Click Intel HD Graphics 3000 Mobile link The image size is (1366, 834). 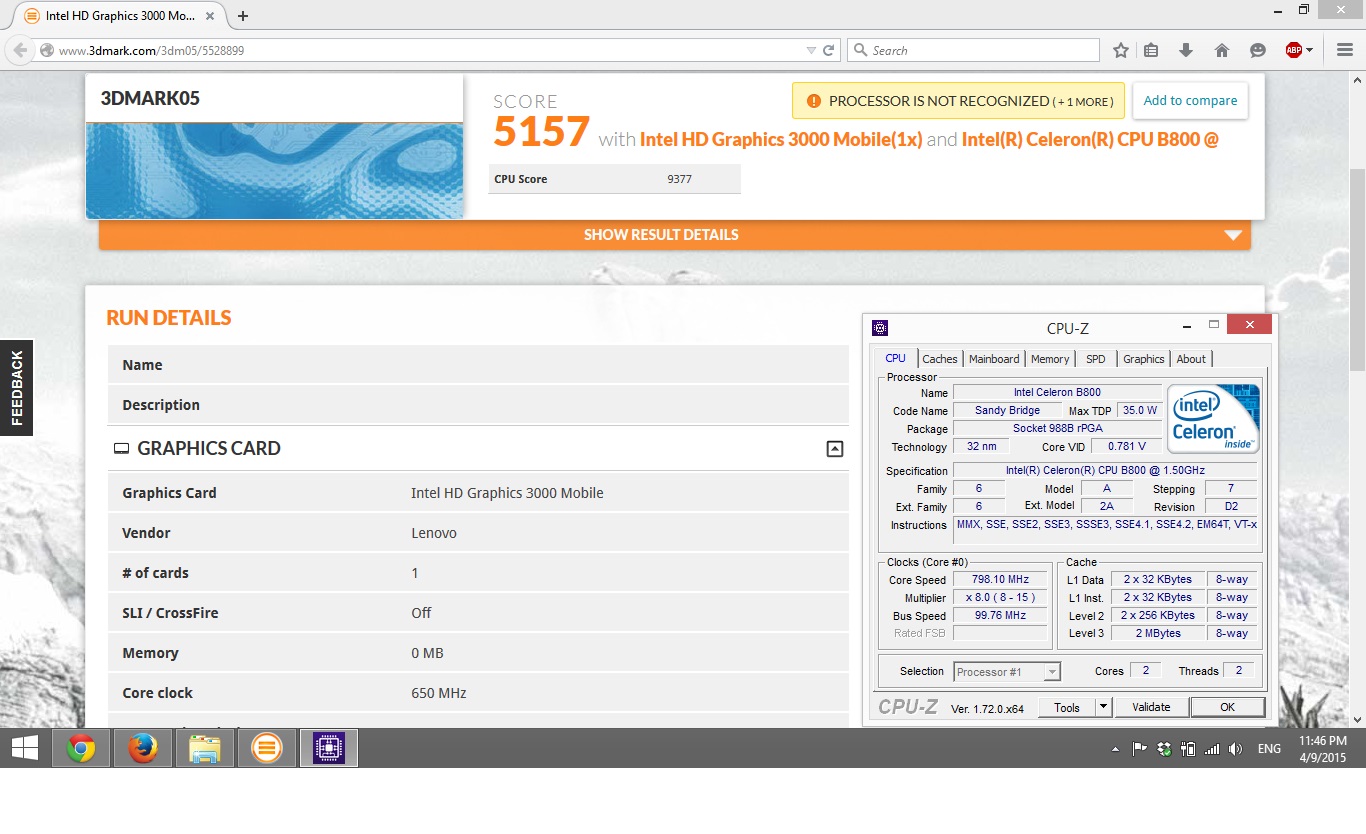pos(781,139)
